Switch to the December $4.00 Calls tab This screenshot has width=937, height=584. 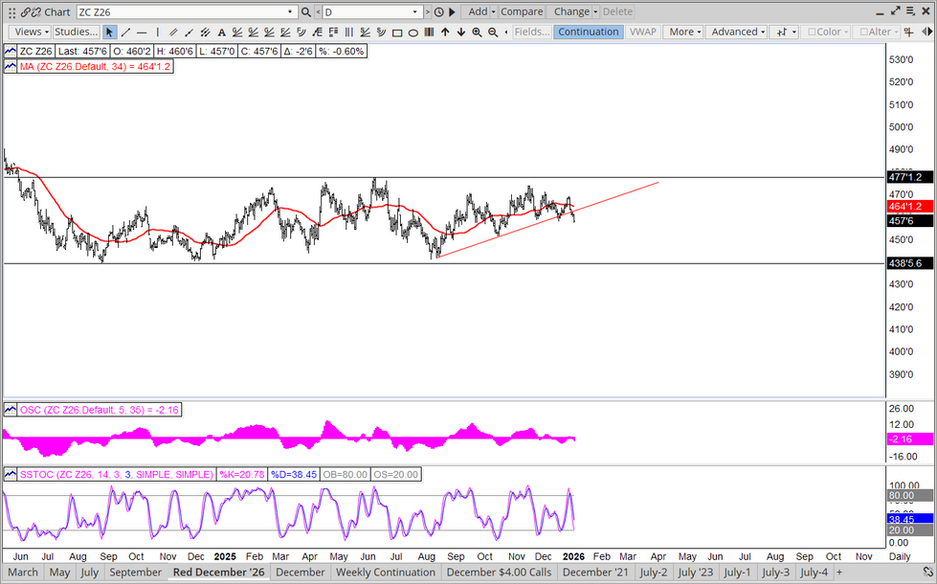(x=500, y=573)
